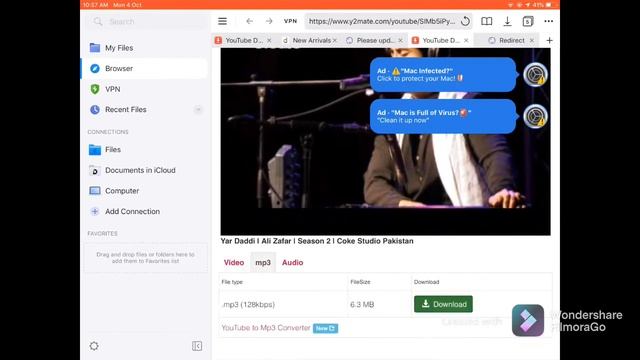Open settings gear in sidebar
The height and width of the screenshot is (360, 640).
94,346
